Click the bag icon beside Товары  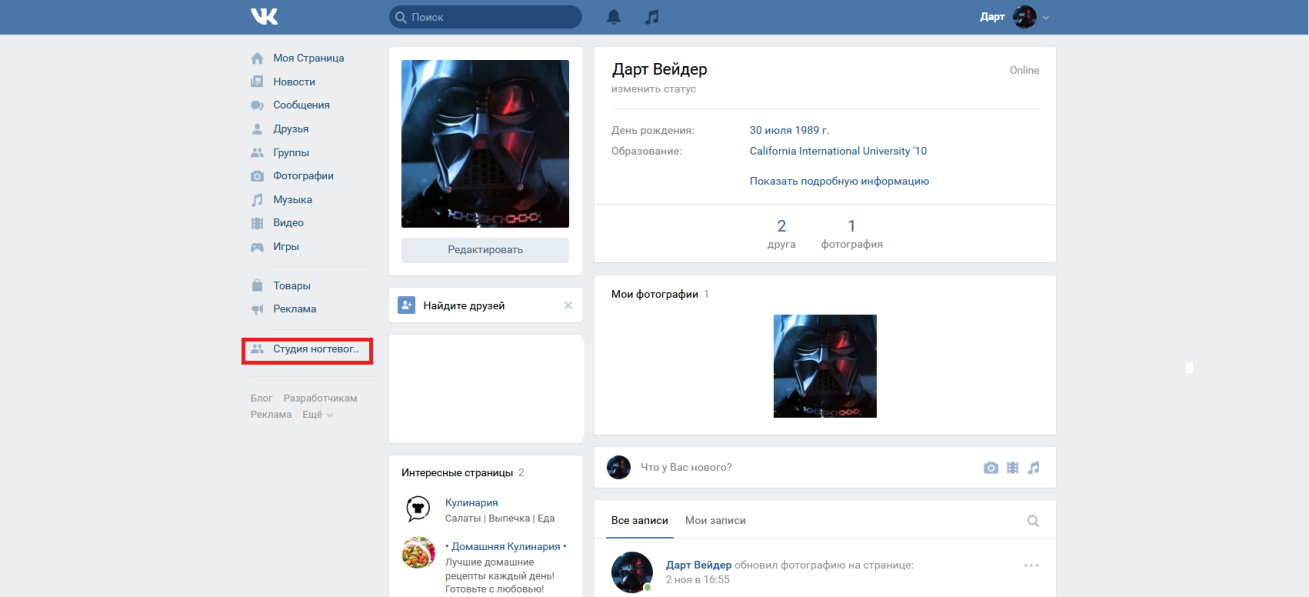257,286
